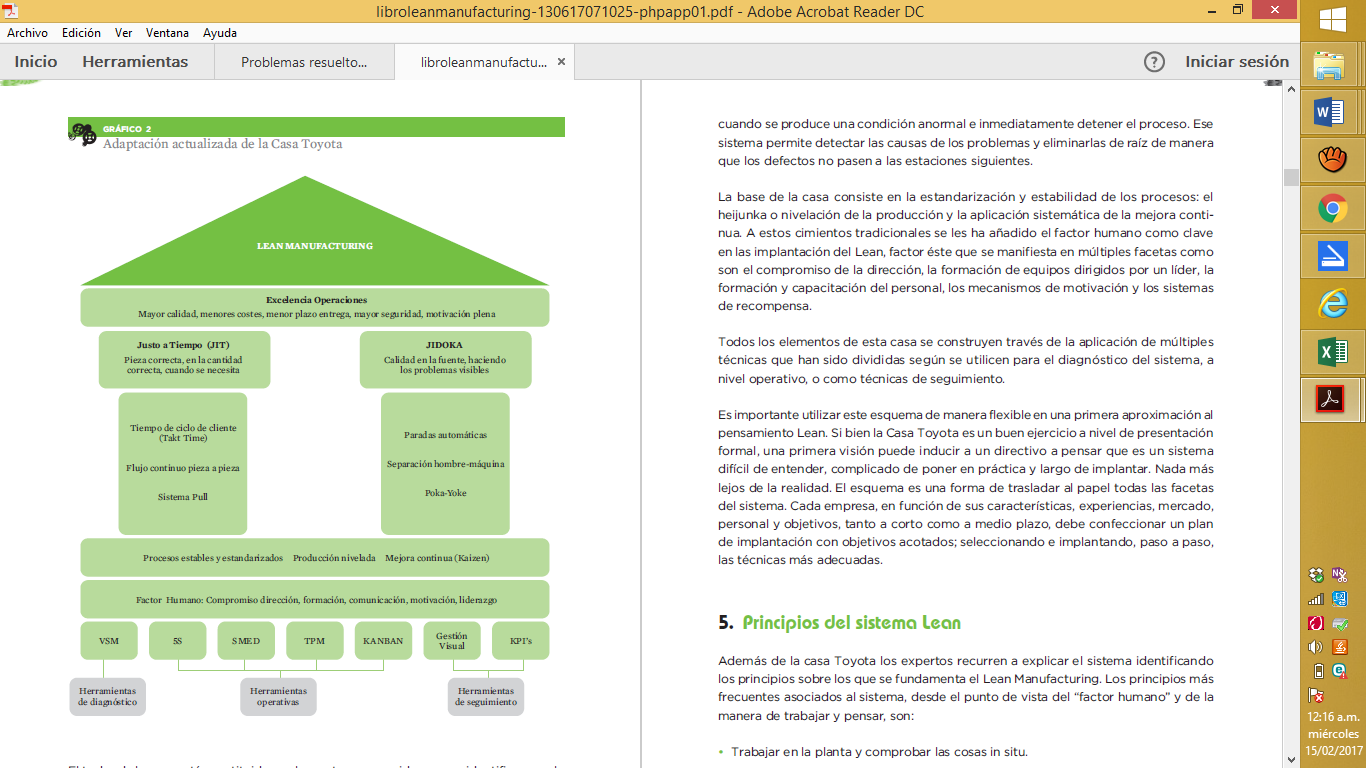Open the clock showing 12:16 a.m.
The image size is (1366, 768).
point(1332,733)
